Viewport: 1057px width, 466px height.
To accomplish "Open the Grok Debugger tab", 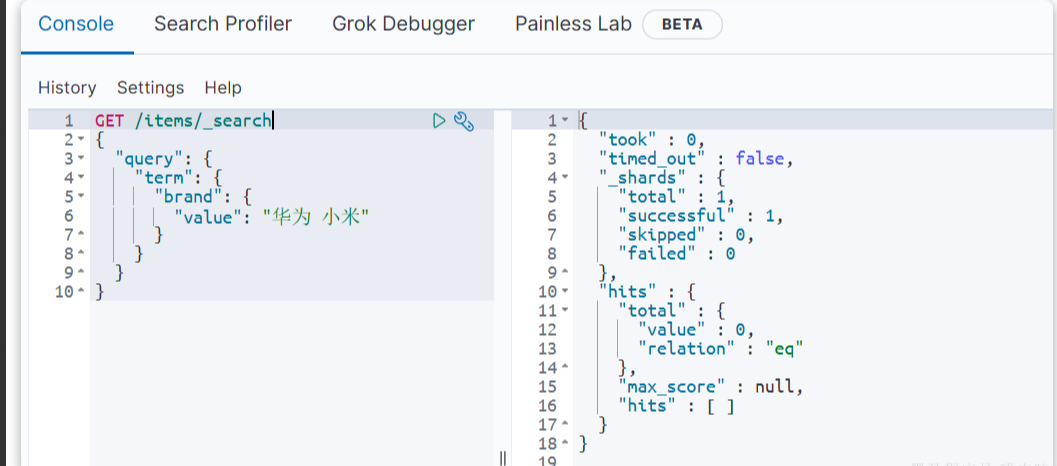I will pyautogui.click(x=403, y=24).
